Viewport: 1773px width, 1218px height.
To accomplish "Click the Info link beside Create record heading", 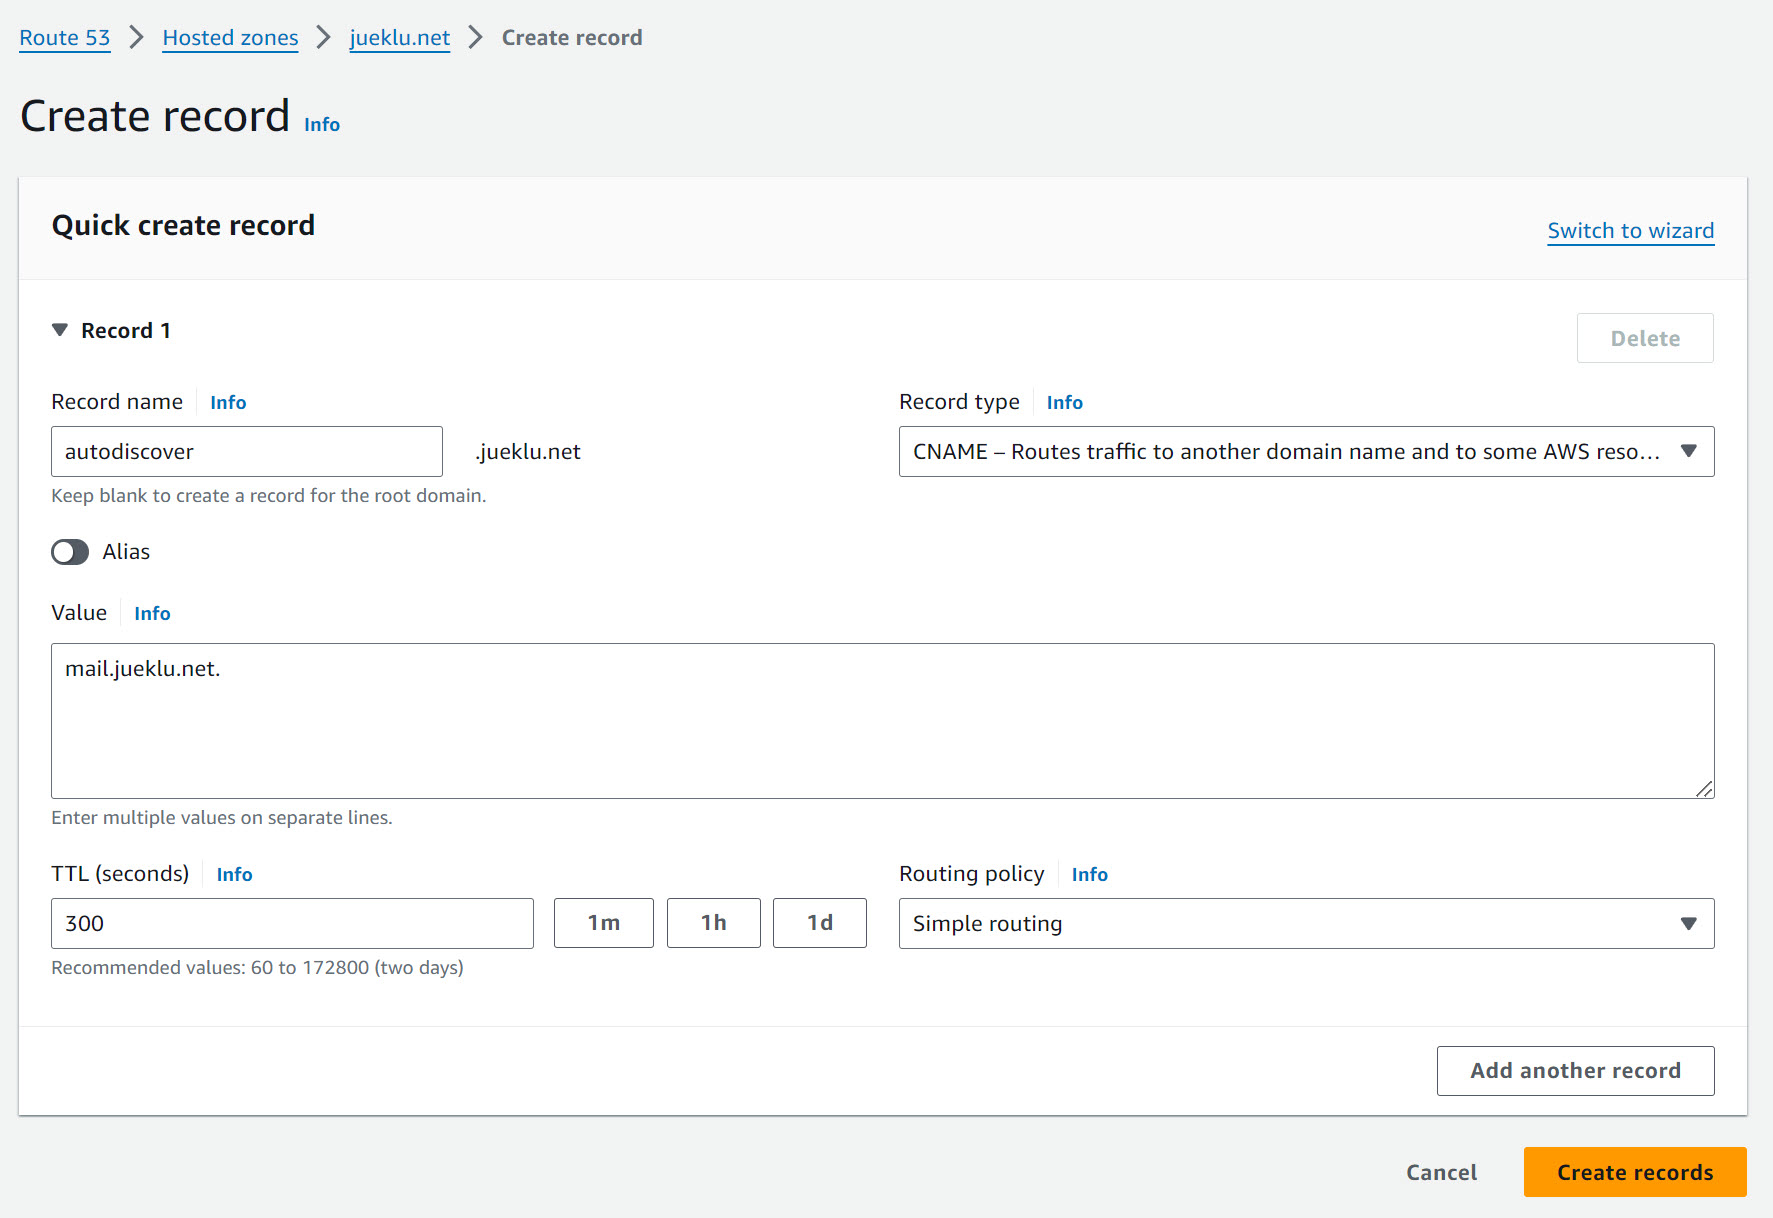I will tap(321, 125).
